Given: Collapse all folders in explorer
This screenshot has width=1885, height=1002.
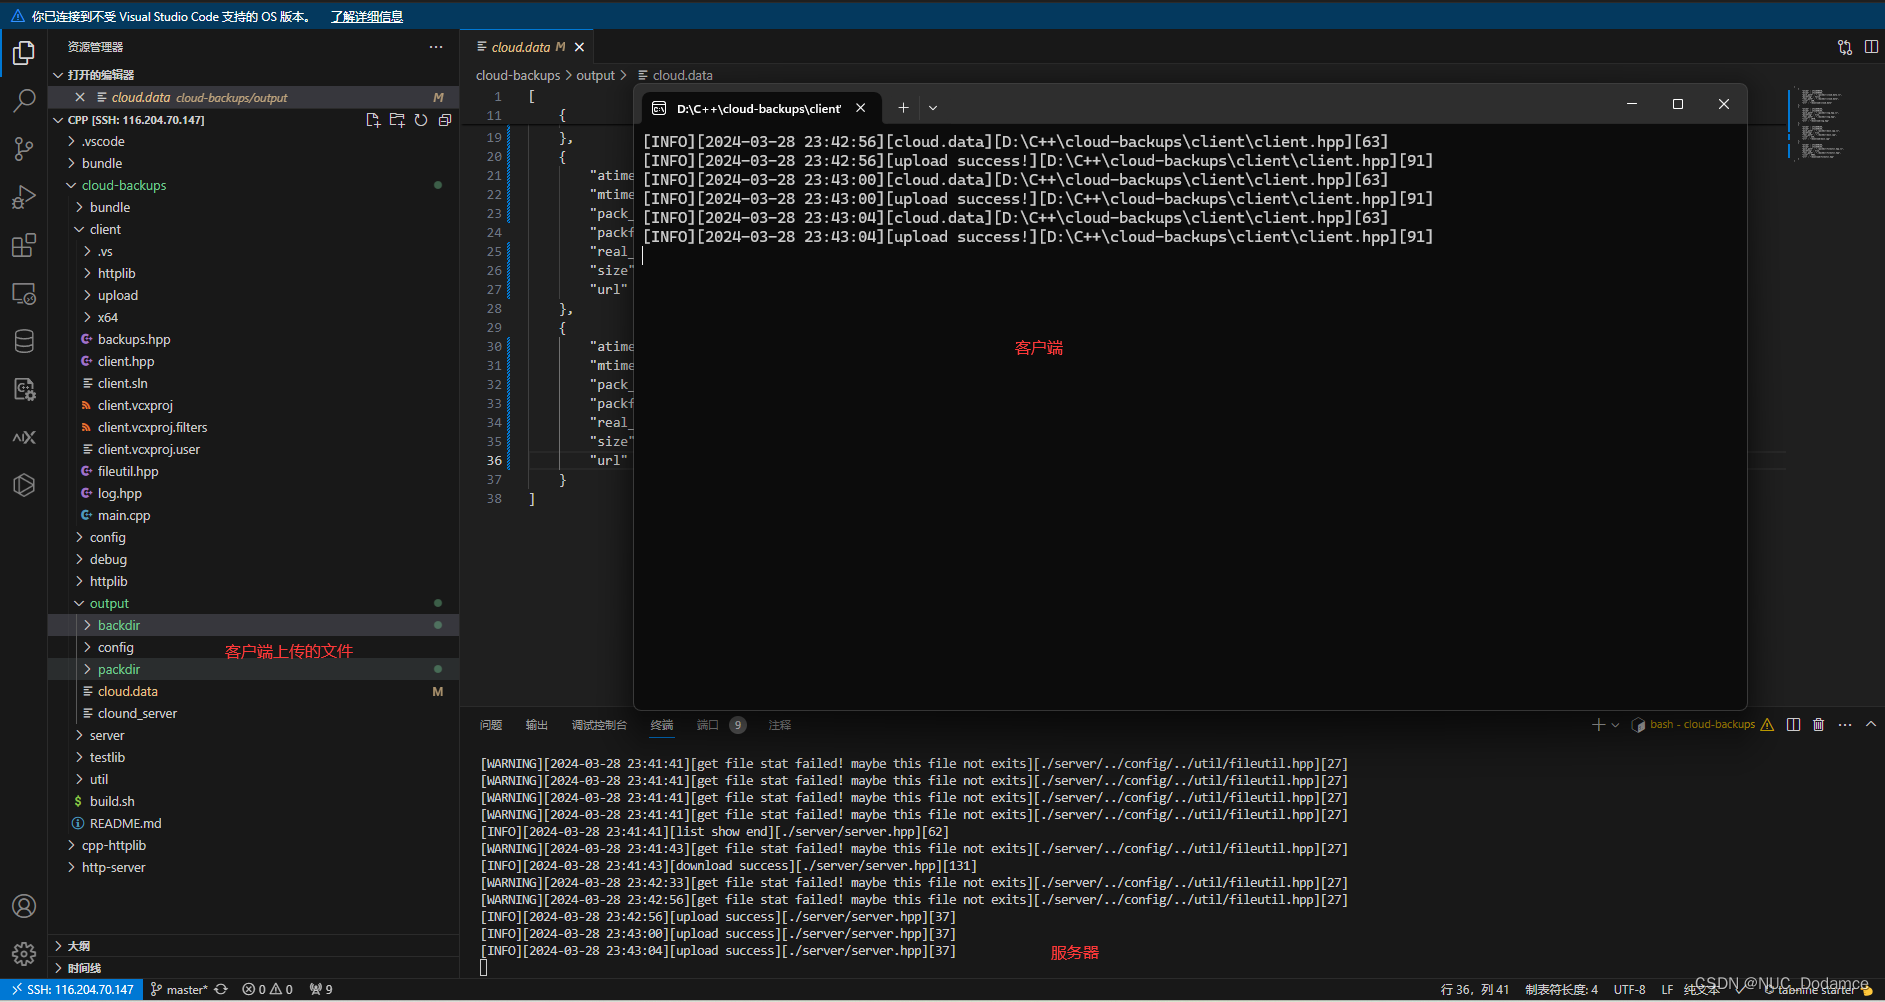Looking at the screenshot, I should [445, 120].
